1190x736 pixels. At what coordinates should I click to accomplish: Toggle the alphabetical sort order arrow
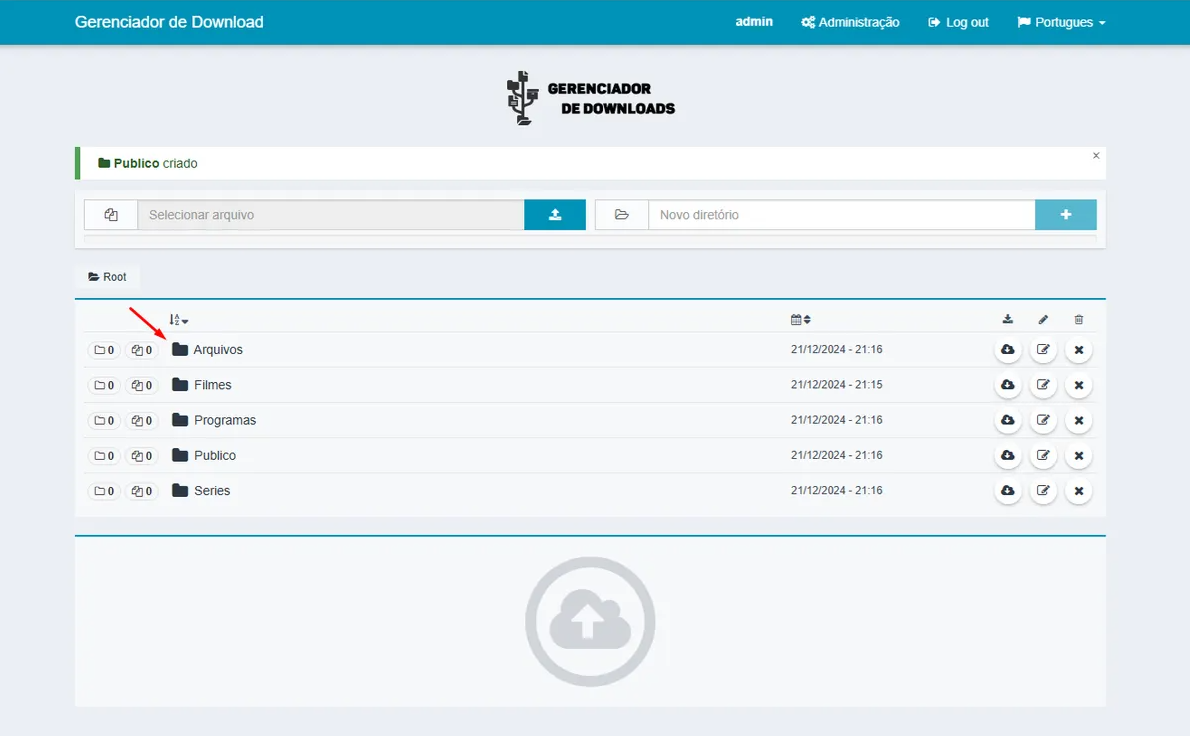[184, 319]
